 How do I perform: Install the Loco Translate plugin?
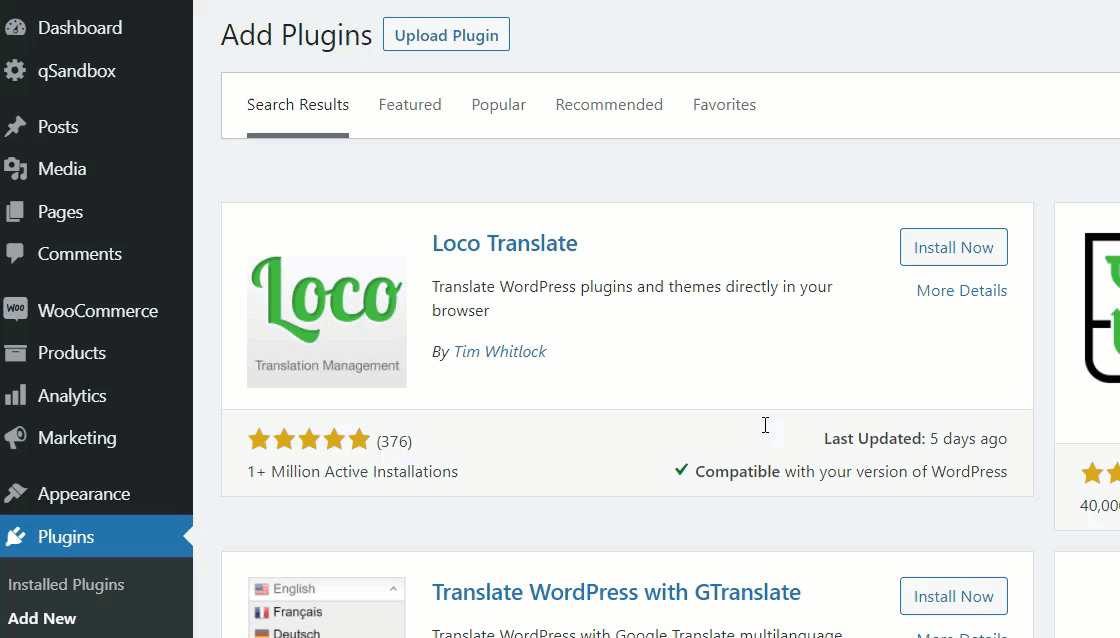coord(954,247)
